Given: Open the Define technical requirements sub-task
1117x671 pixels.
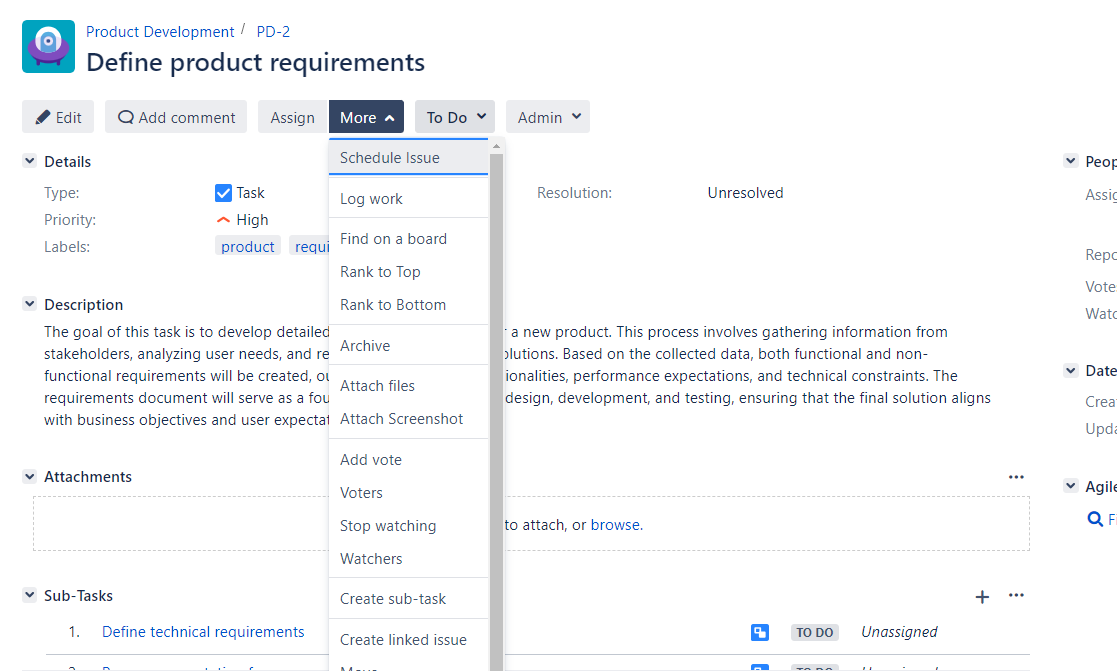Looking at the screenshot, I should pos(203,632).
